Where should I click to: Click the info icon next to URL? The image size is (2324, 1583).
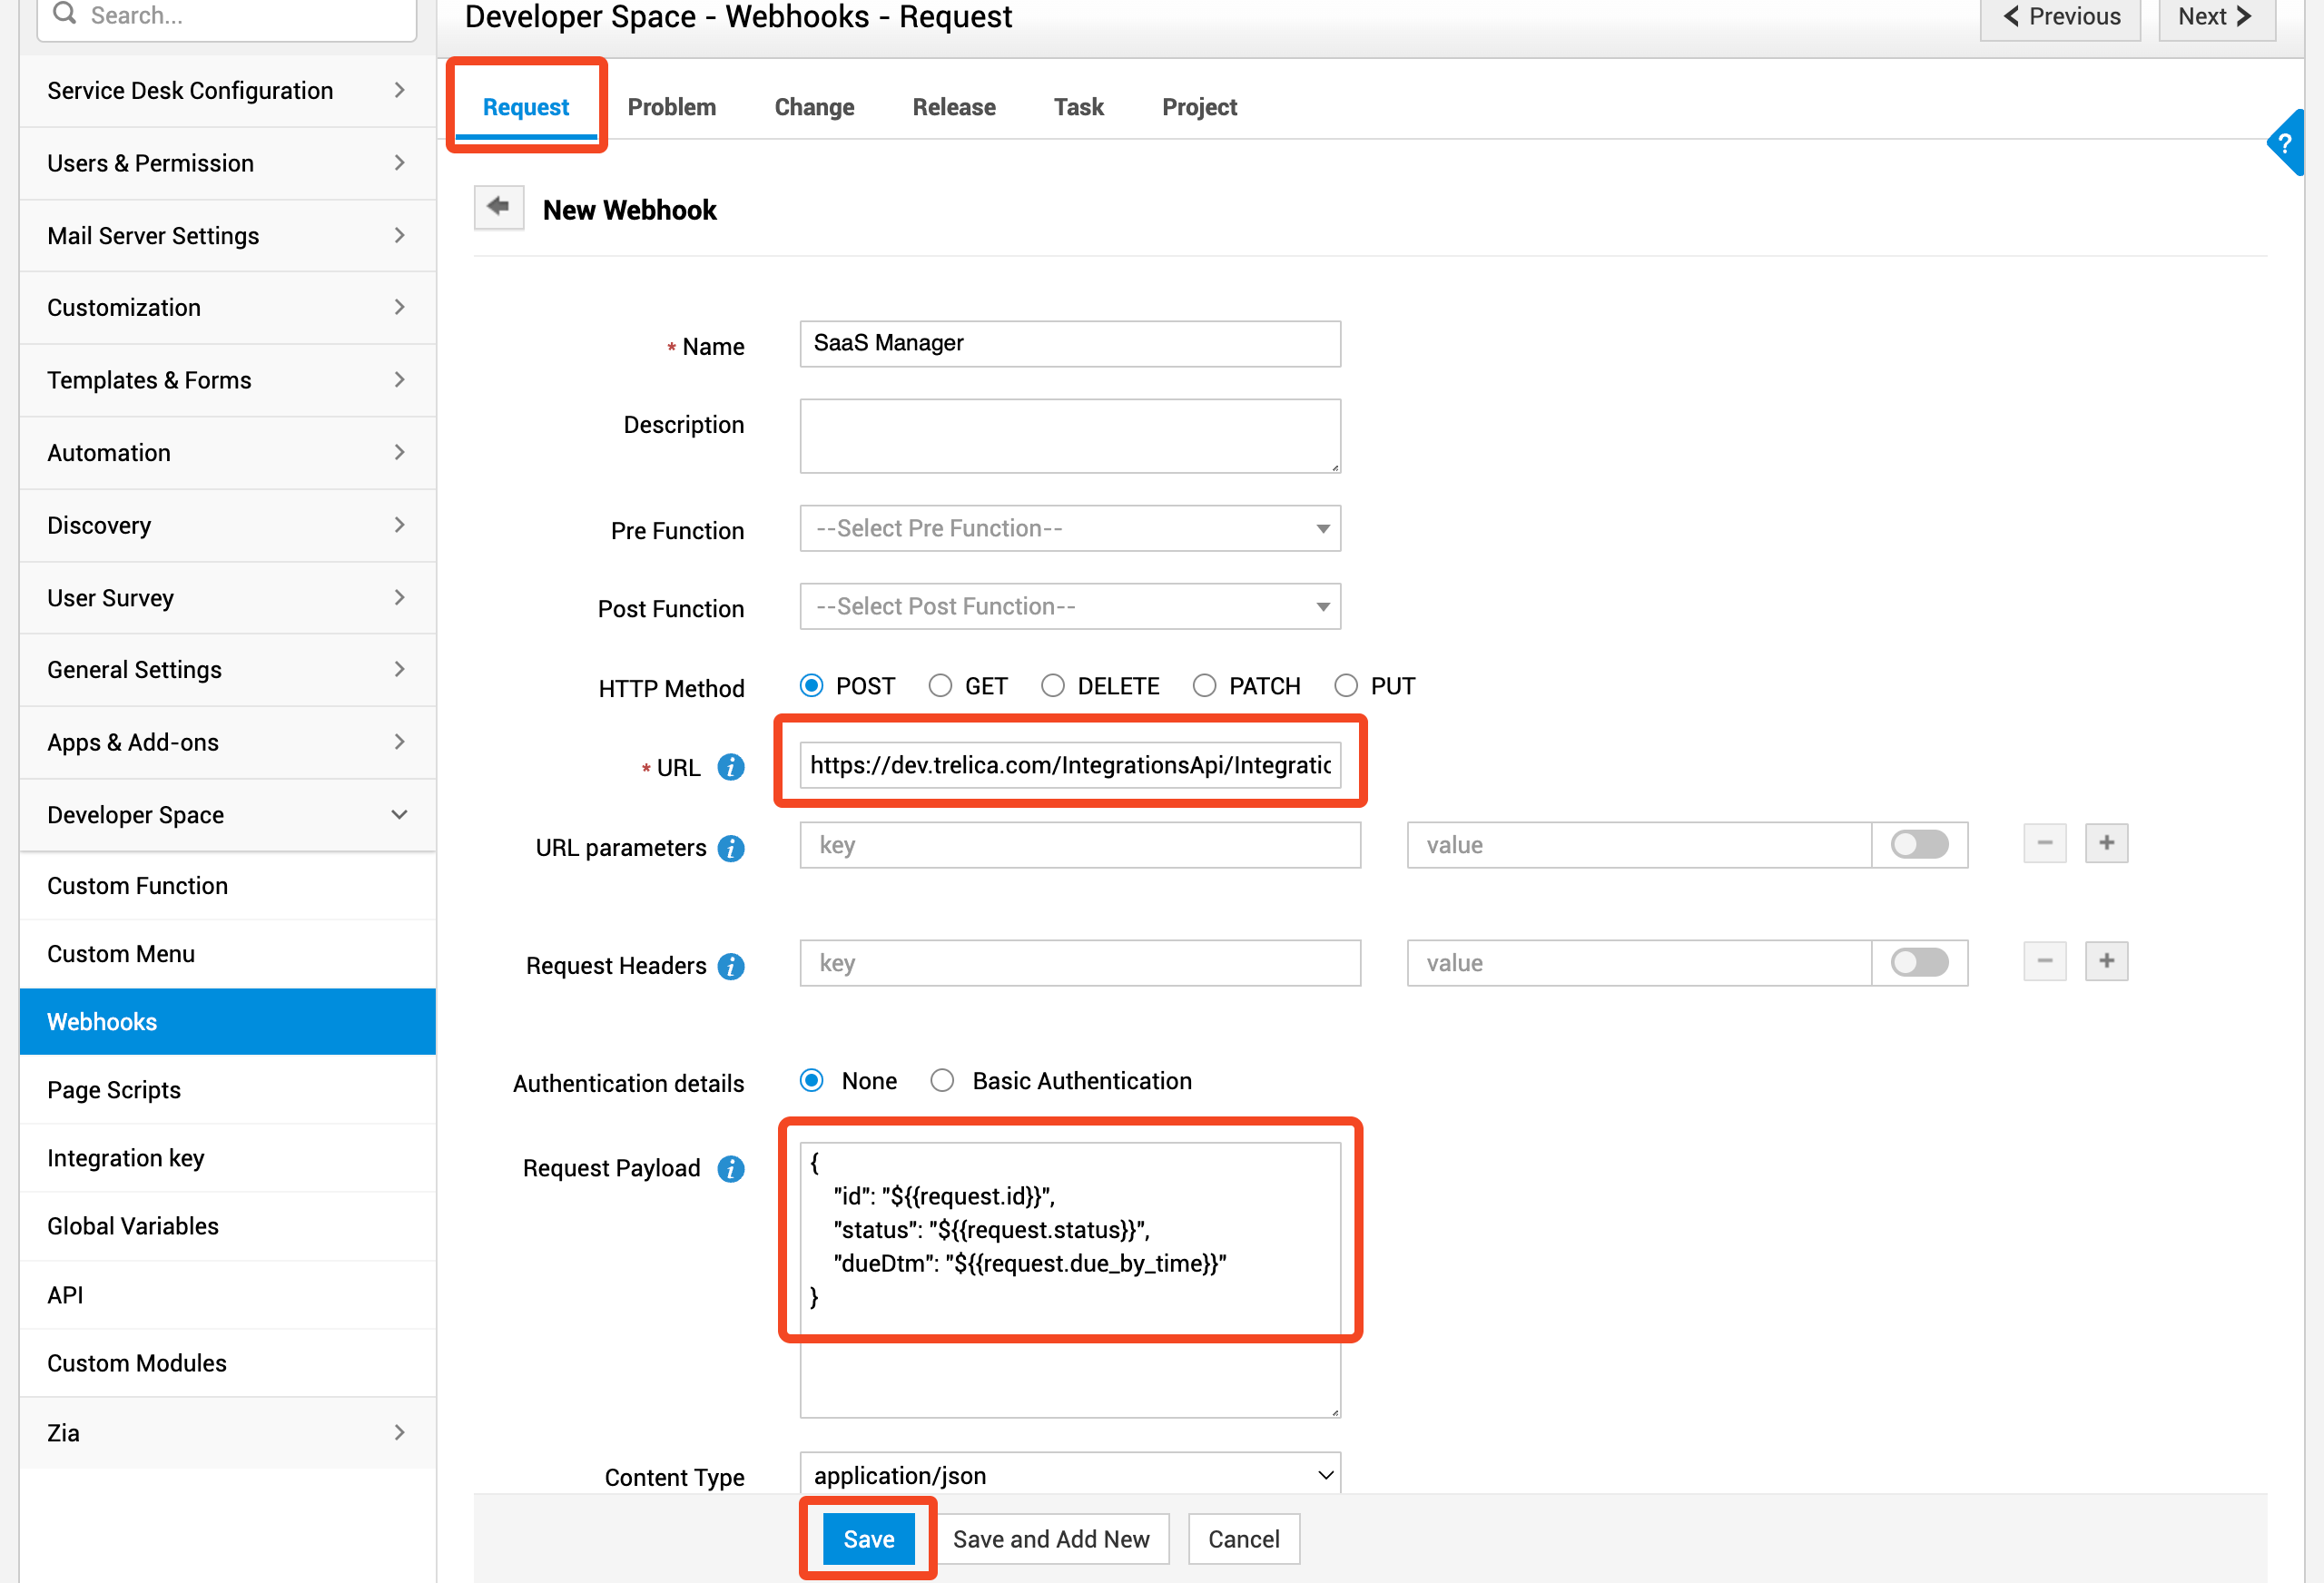click(731, 767)
